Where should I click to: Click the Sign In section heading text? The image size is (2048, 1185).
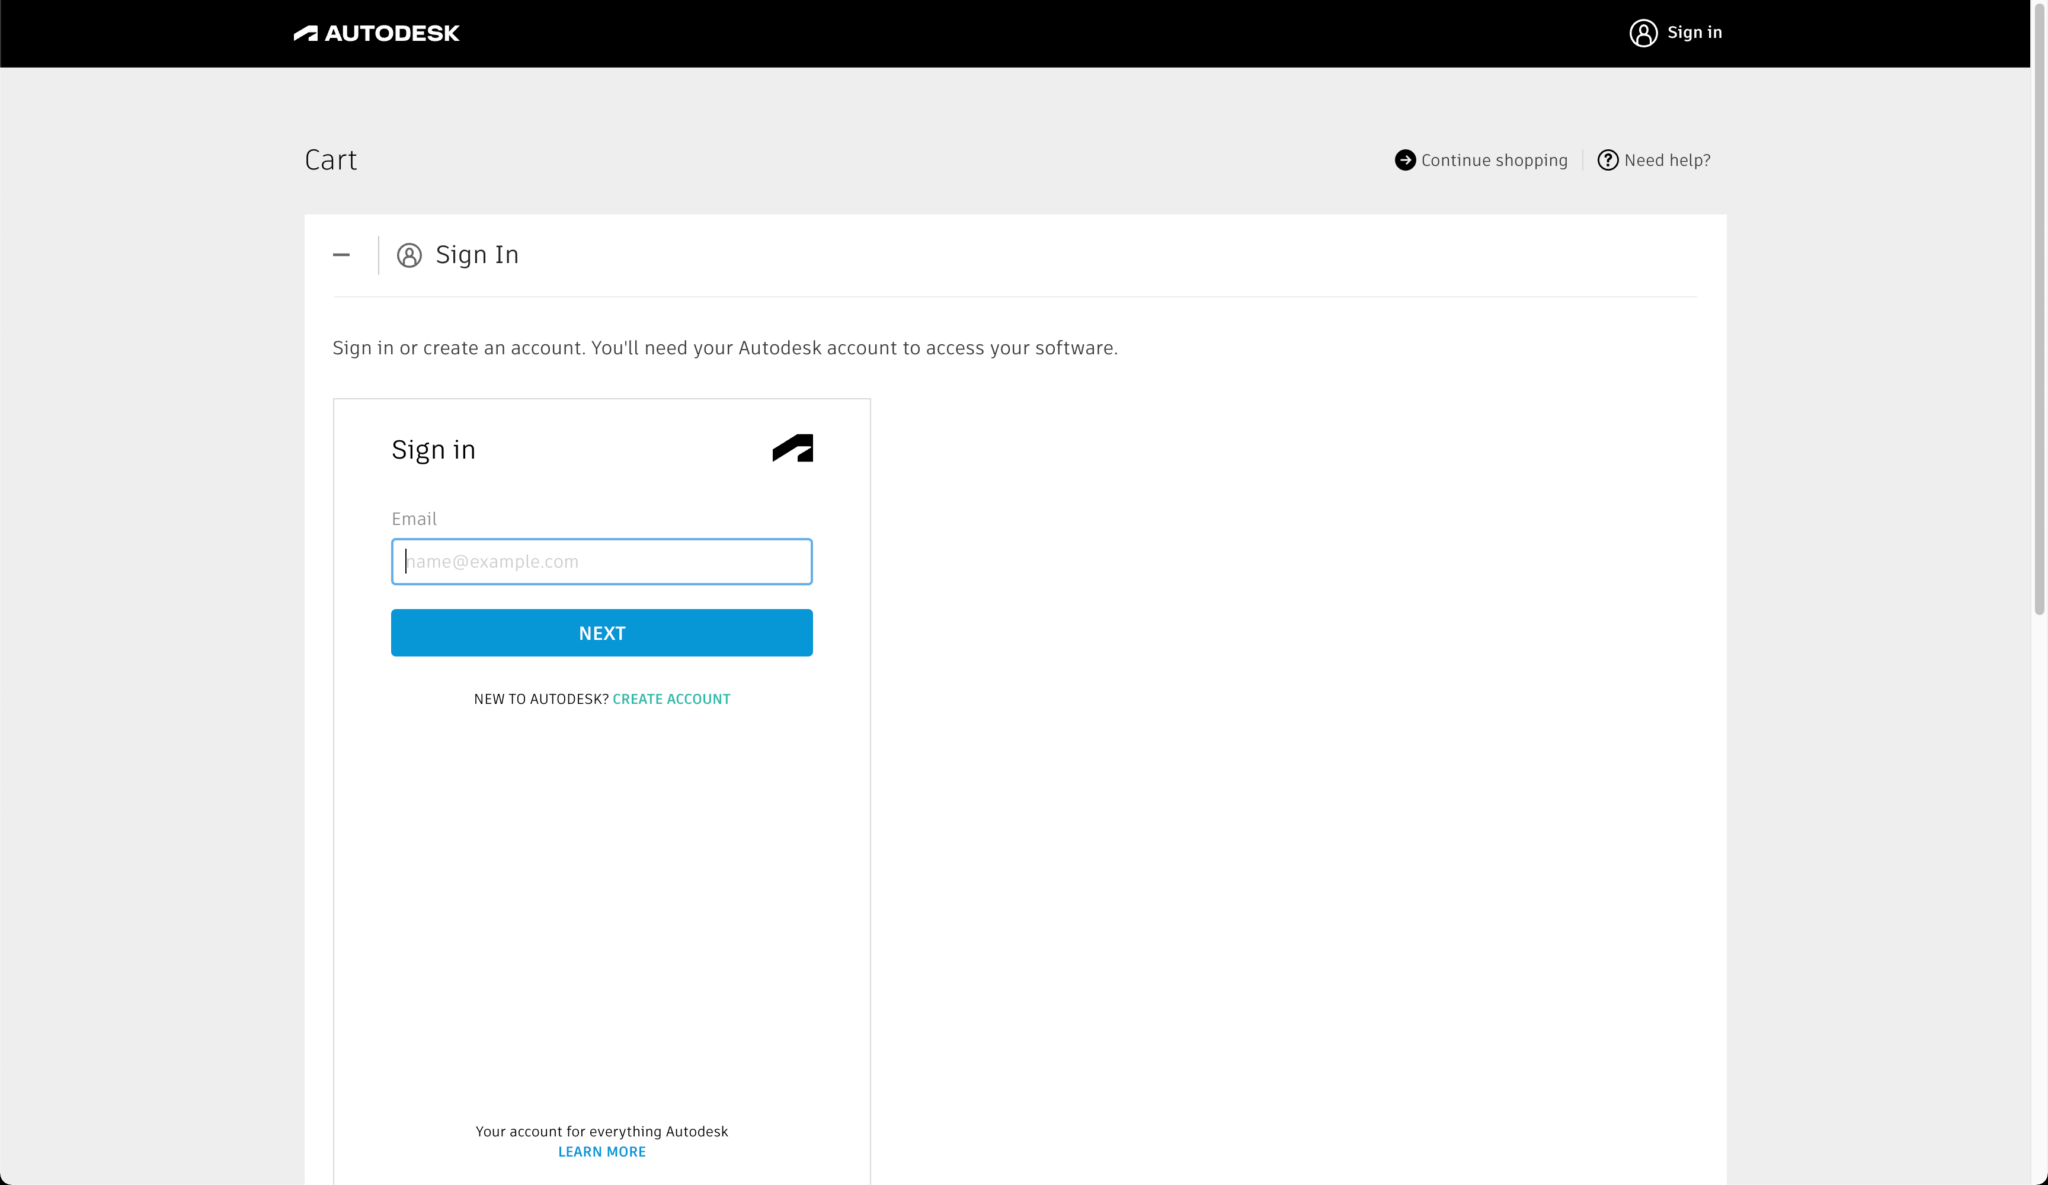pyautogui.click(x=477, y=255)
